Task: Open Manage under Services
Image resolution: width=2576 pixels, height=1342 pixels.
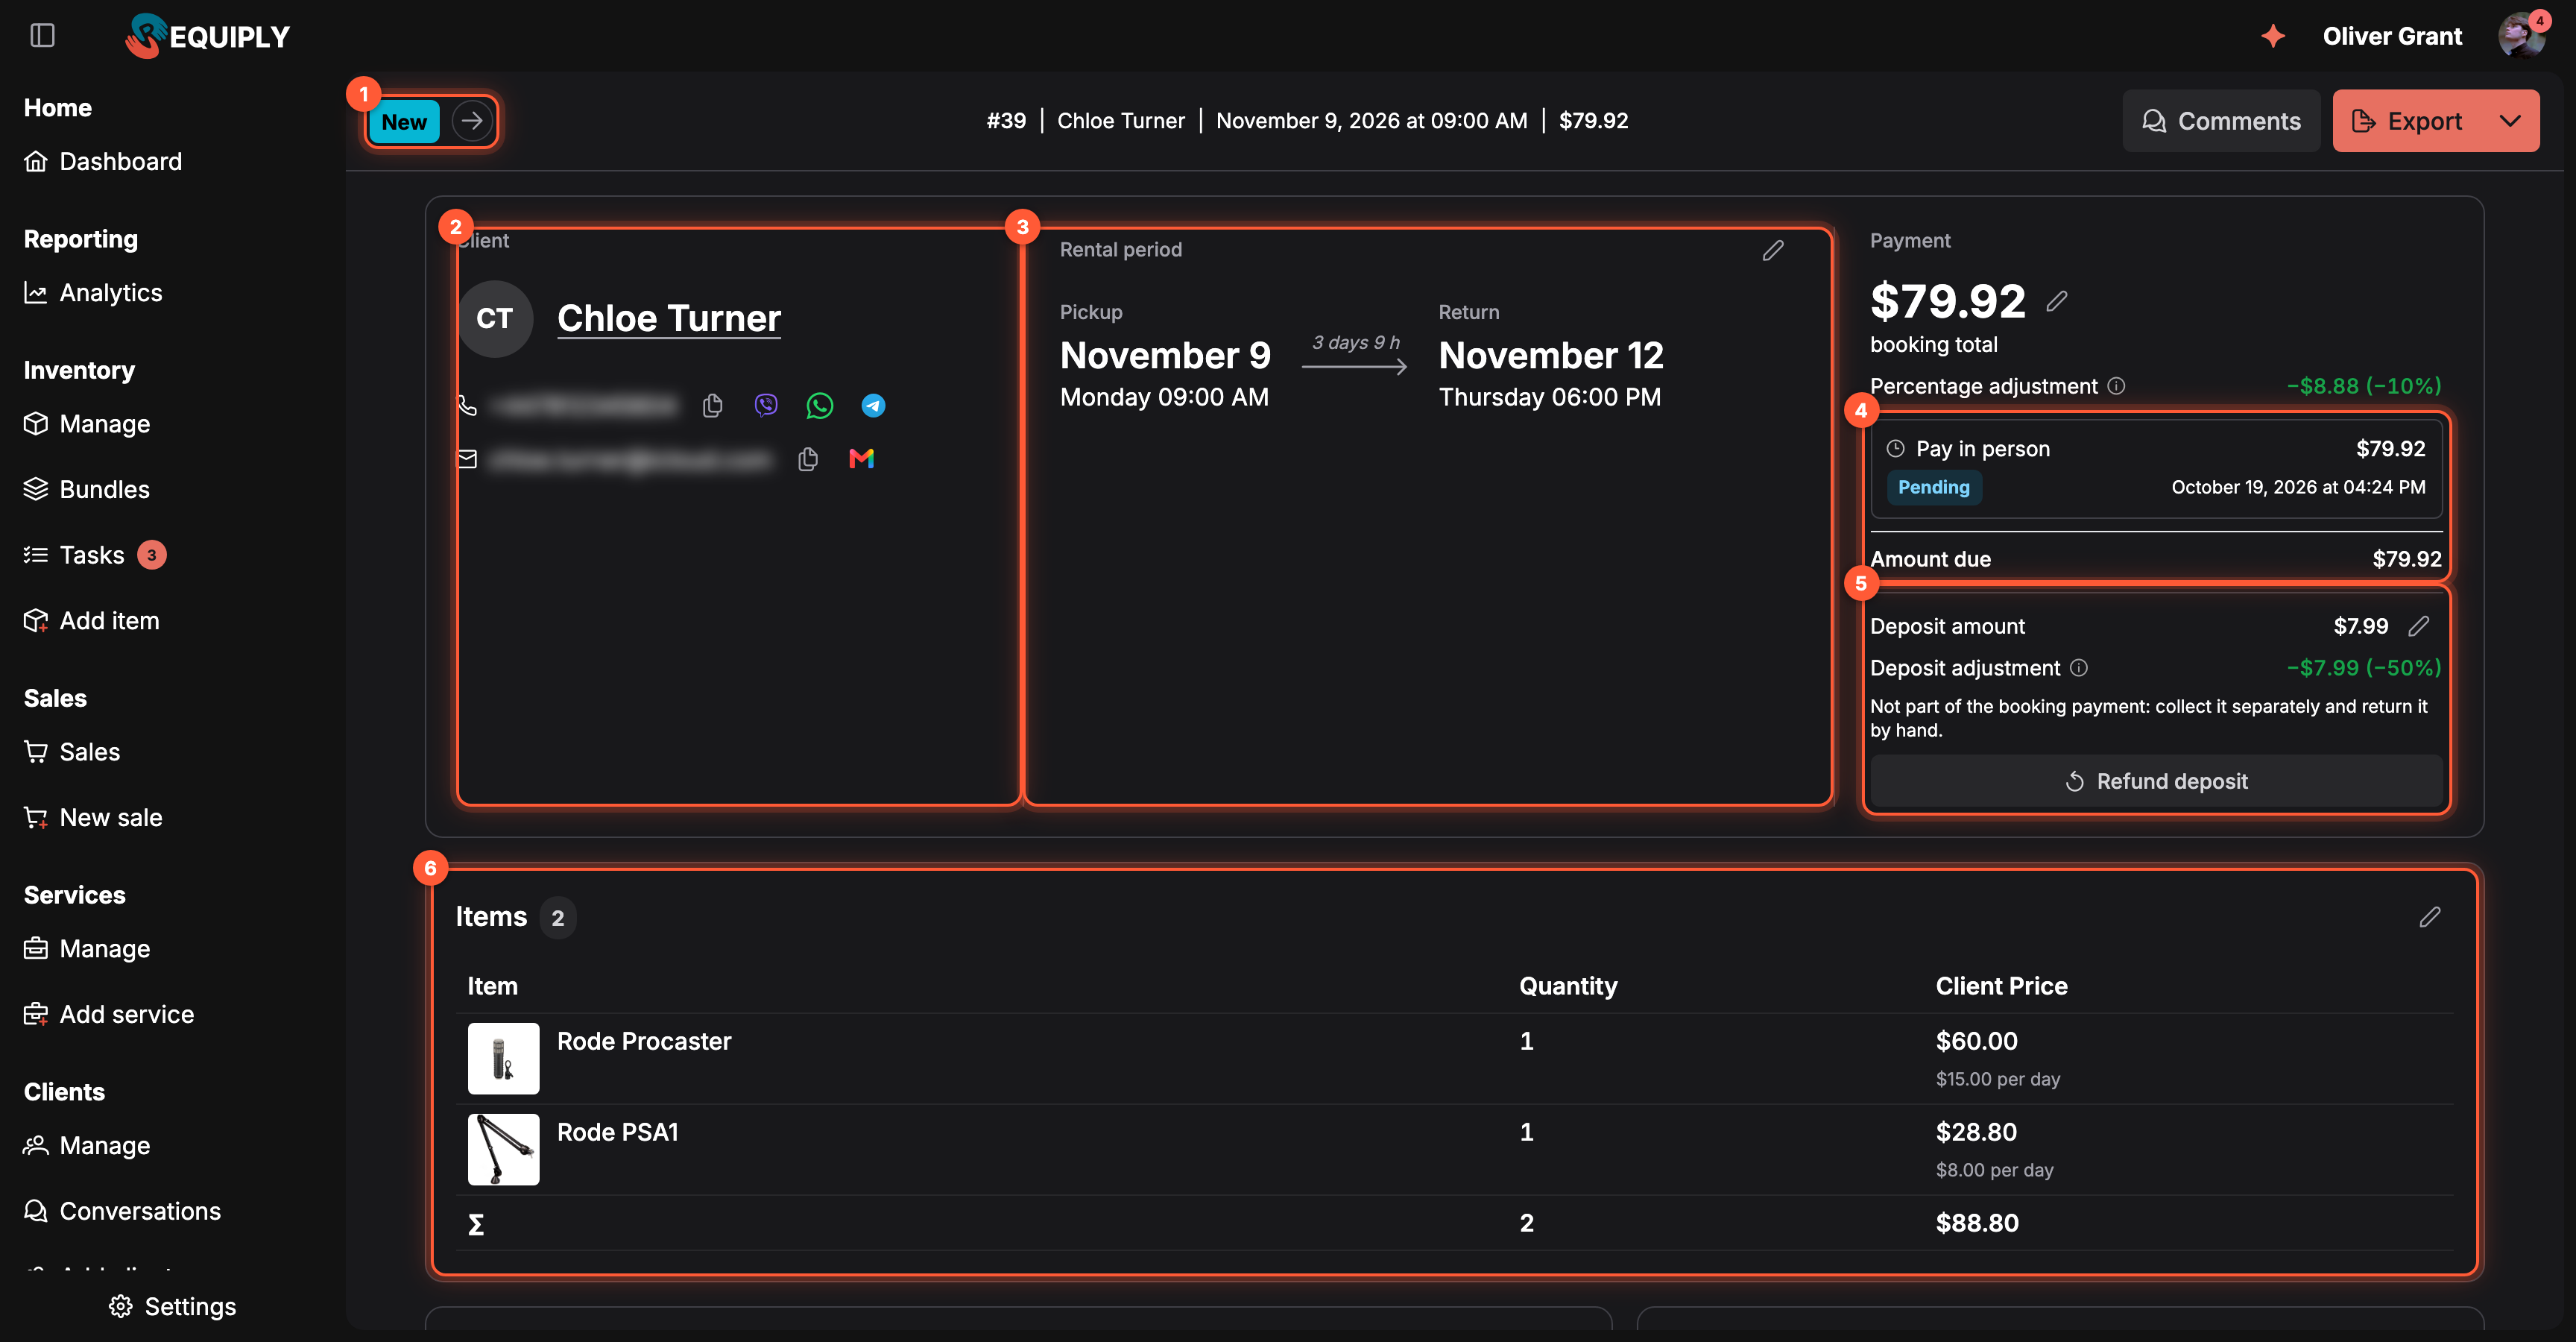Action: [87, 949]
